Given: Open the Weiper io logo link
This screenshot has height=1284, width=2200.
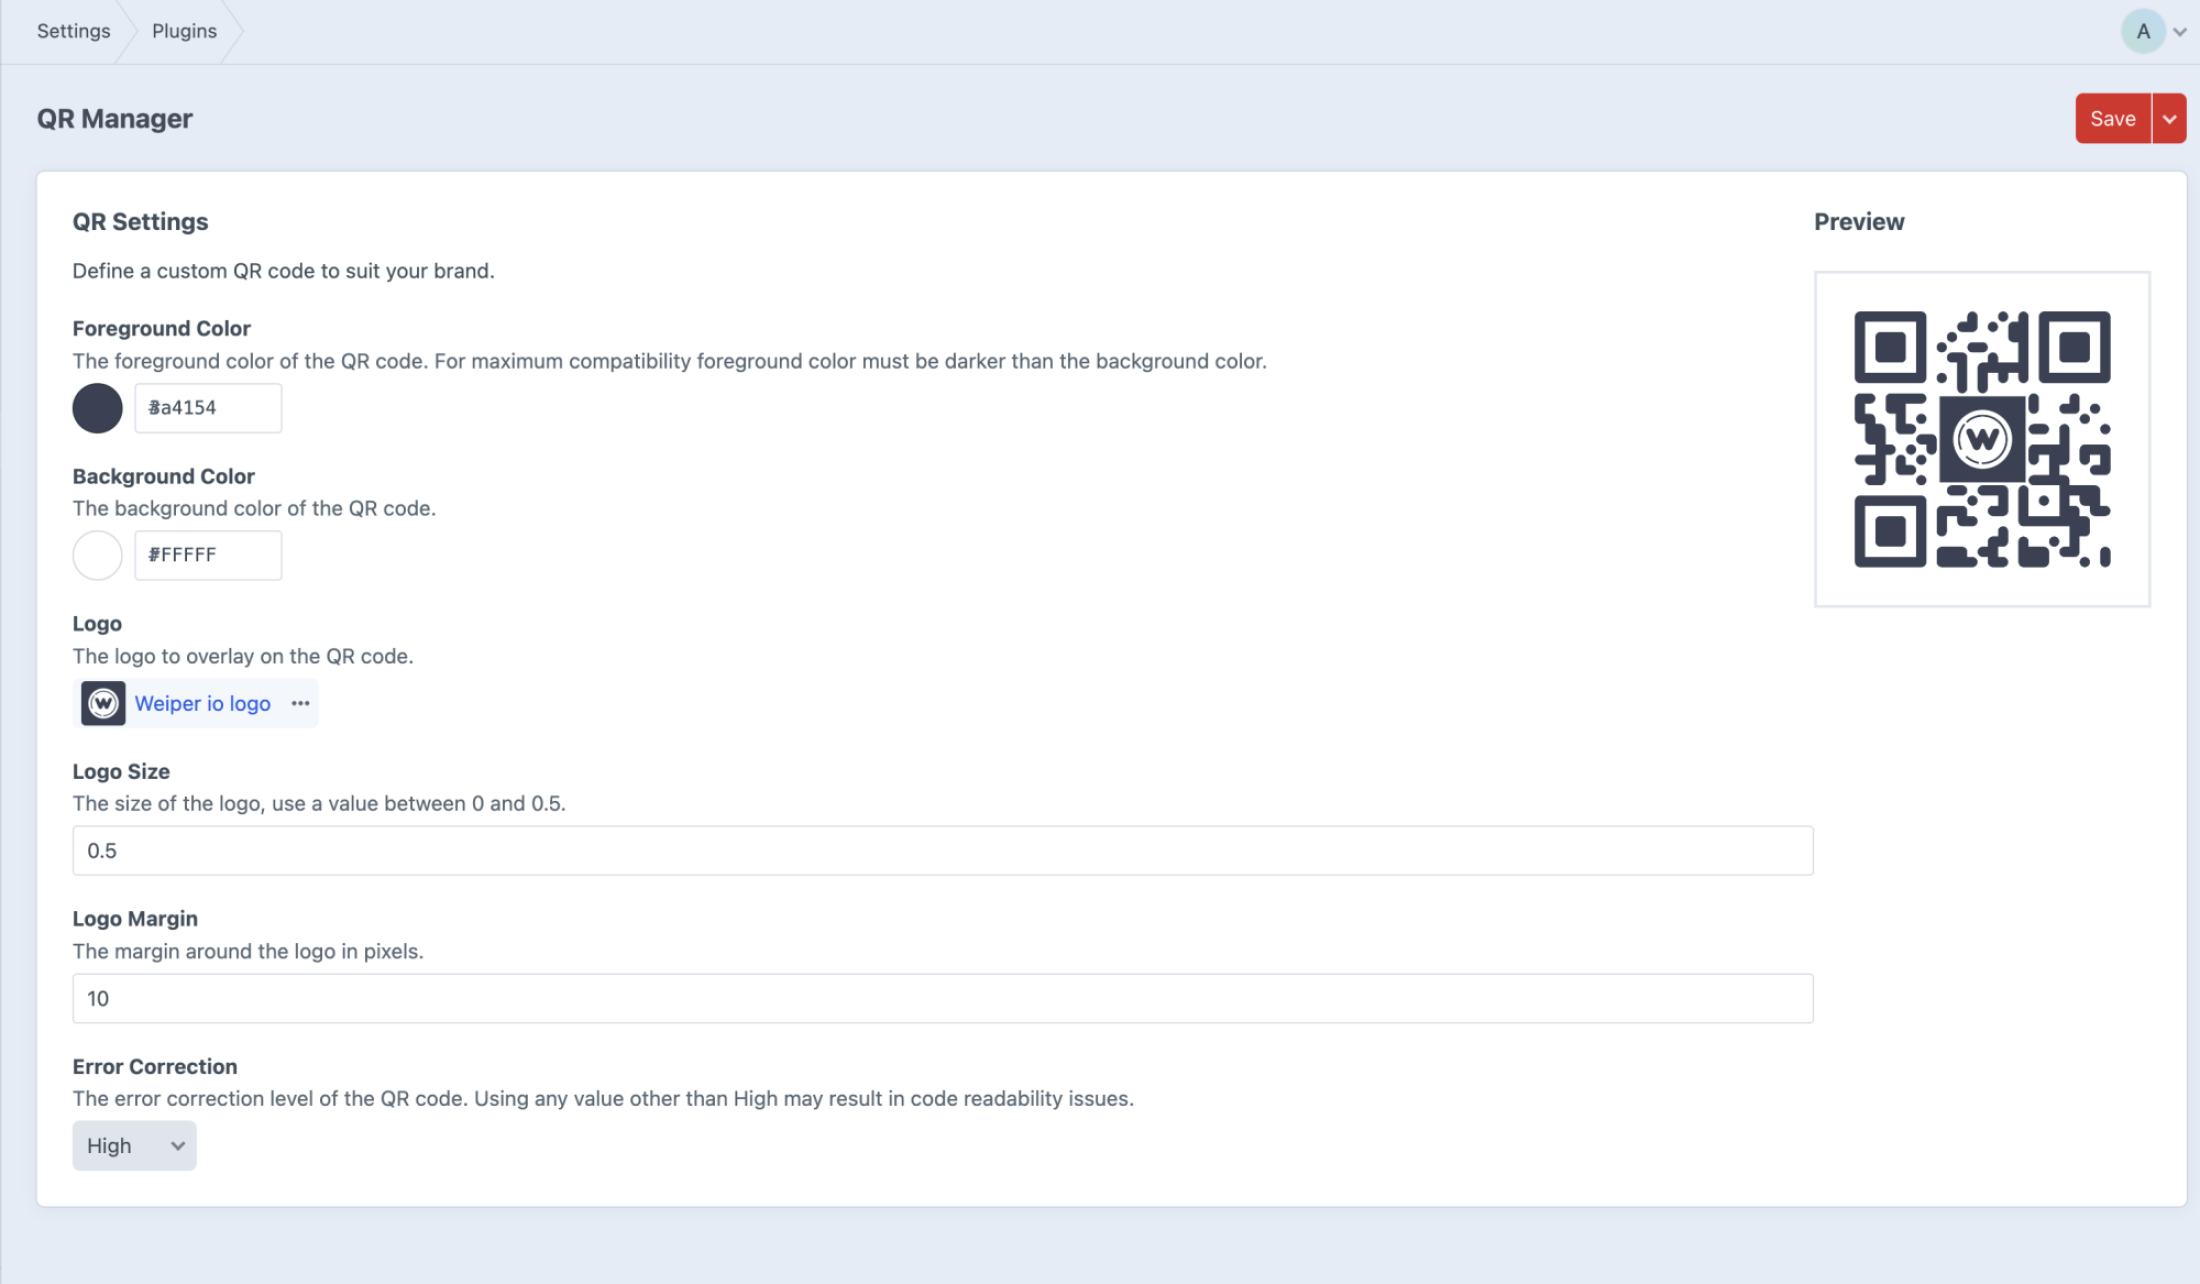Looking at the screenshot, I should click(x=202, y=703).
